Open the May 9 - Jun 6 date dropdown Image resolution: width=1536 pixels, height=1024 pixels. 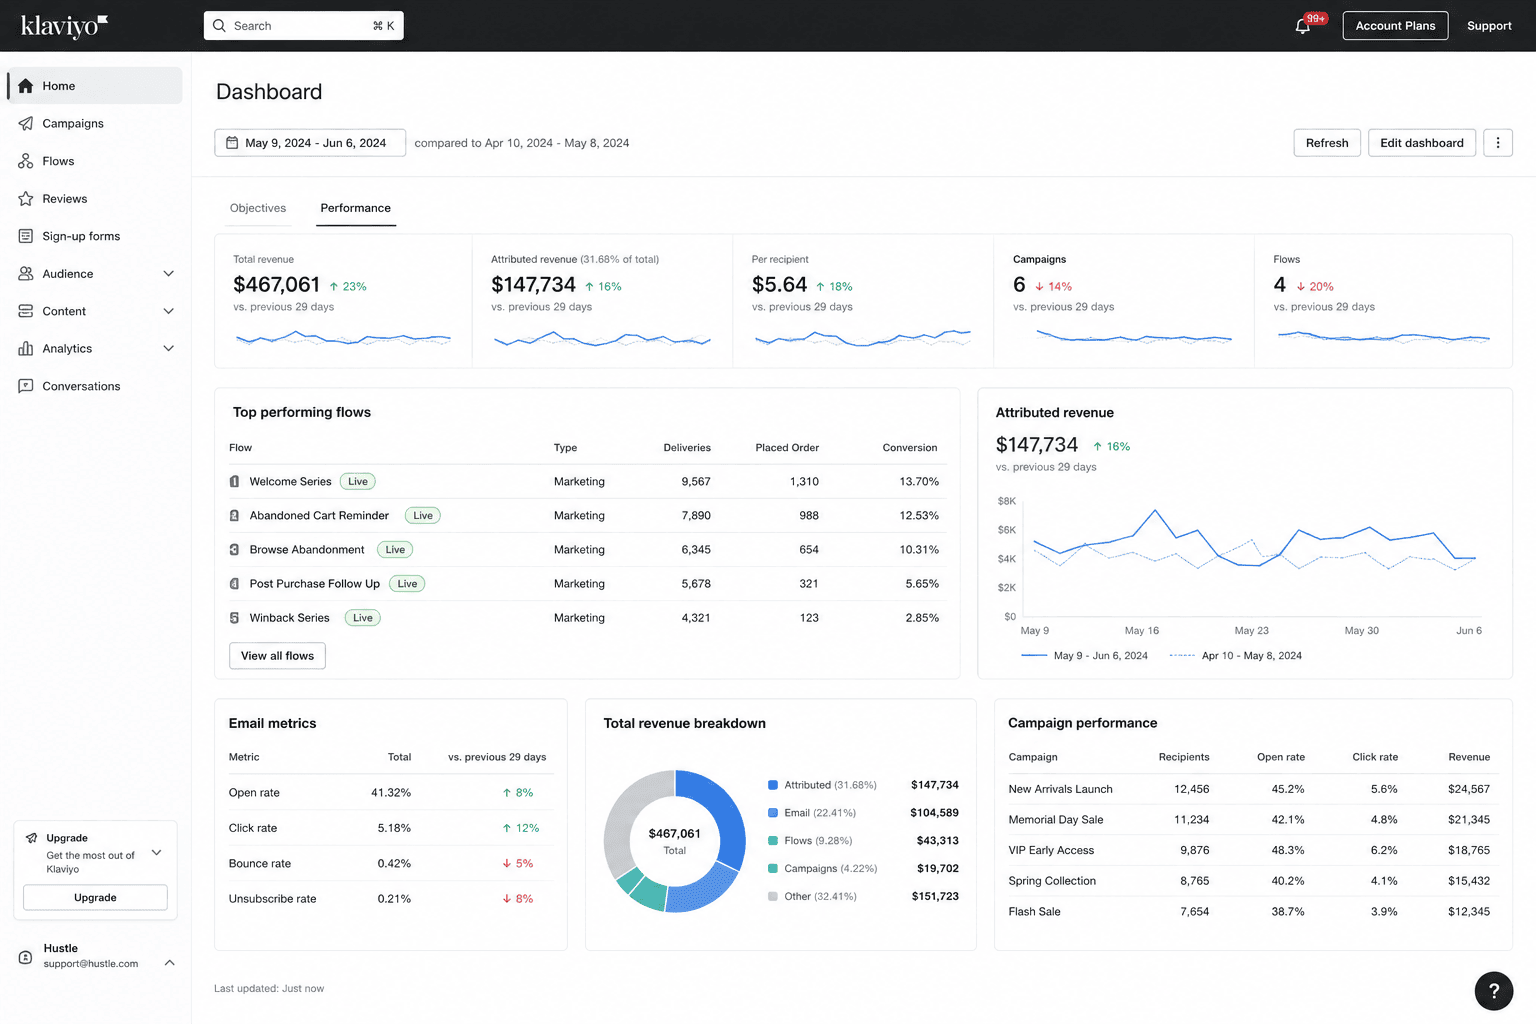(x=310, y=143)
